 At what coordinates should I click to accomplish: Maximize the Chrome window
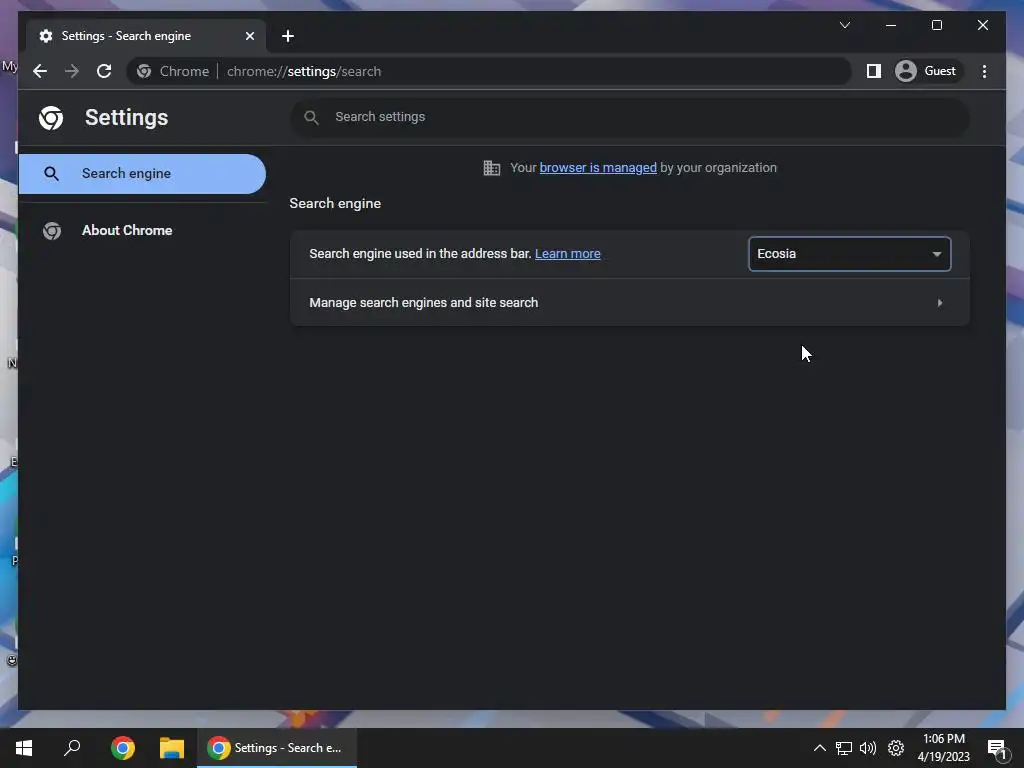click(x=936, y=25)
